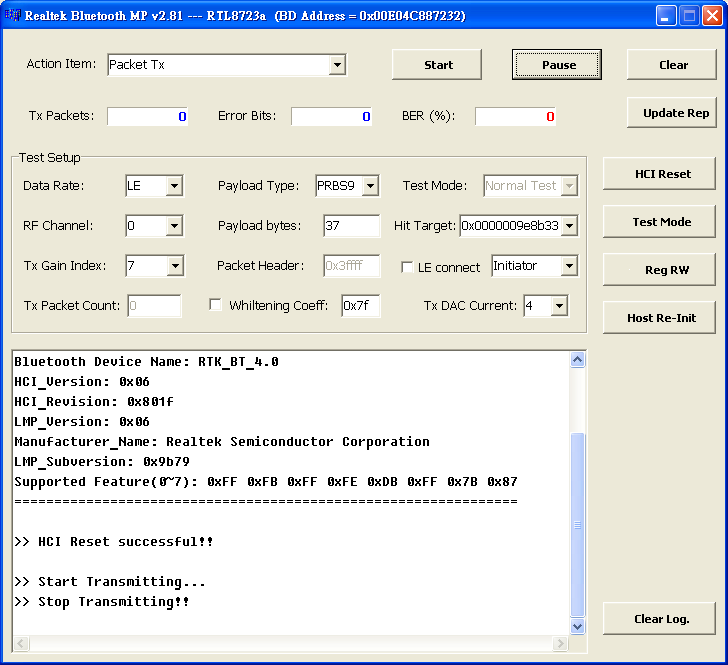Click 'Bluetooth Device Name: RTK_BT_4.0' log line

[146, 361]
